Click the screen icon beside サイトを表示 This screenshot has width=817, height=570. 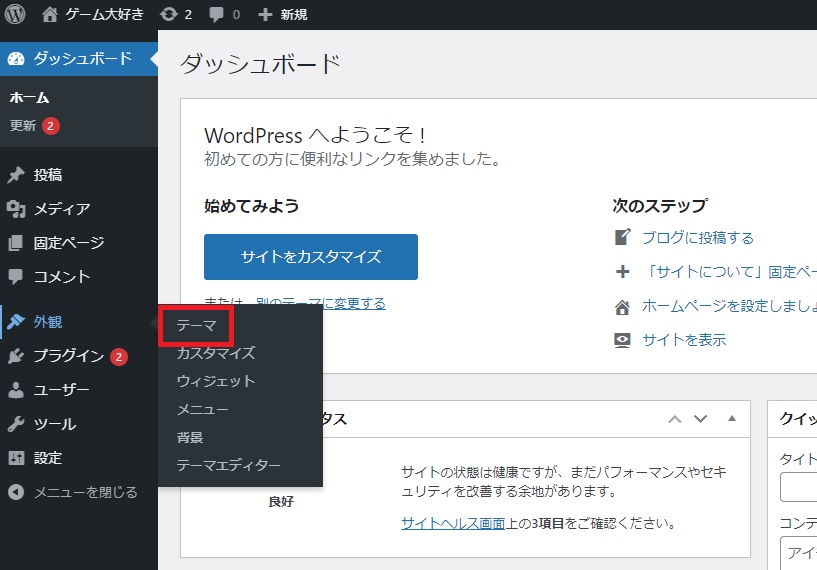pyautogui.click(x=622, y=340)
